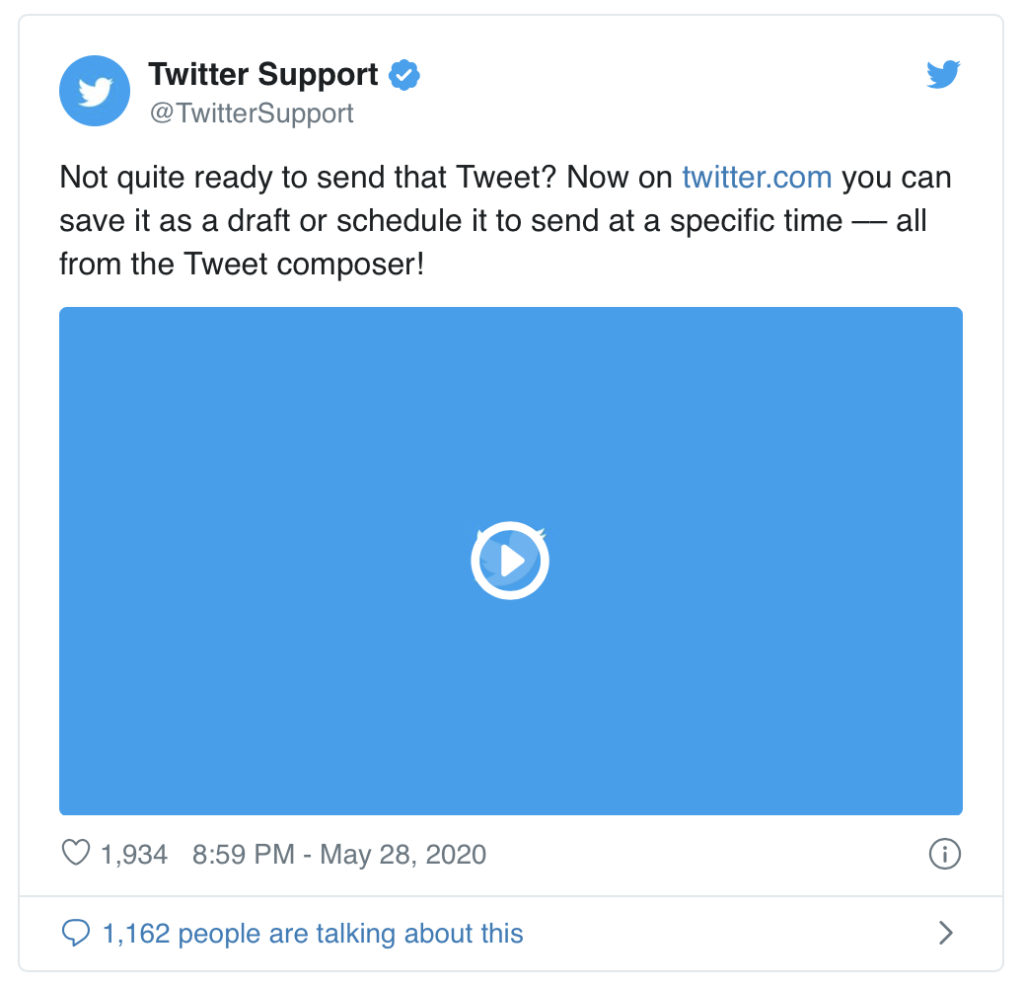
Task: Click the blue verified badge
Action: coord(404,74)
